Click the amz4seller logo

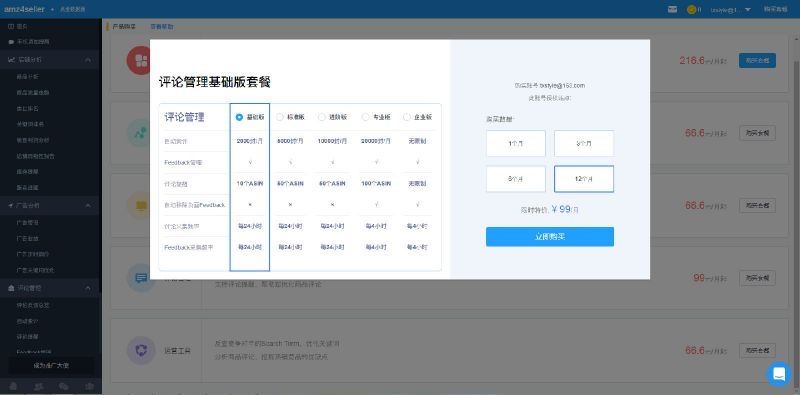click(x=24, y=9)
